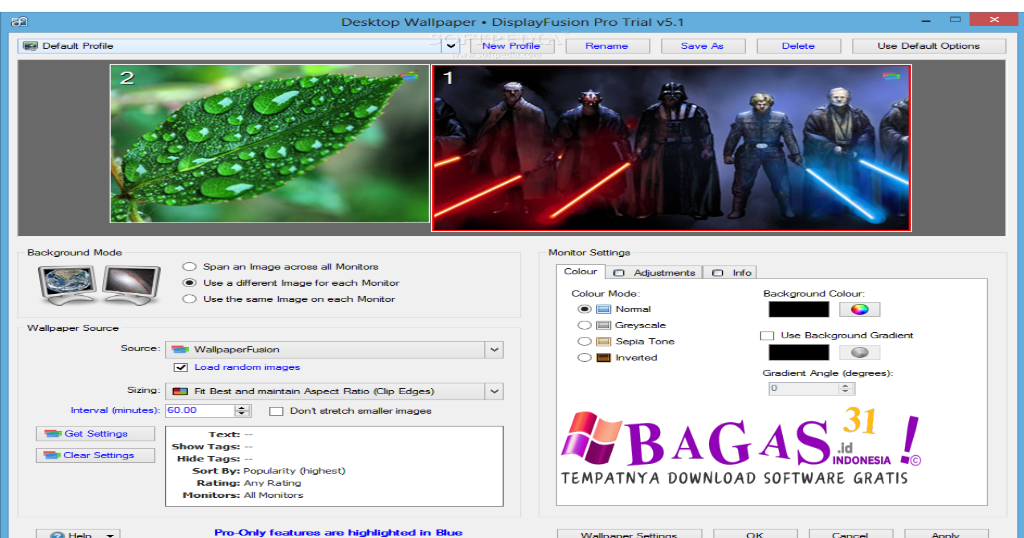Select Use a different Image for each Monitor
The height and width of the screenshot is (538, 1024).
(x=189, y=283)
